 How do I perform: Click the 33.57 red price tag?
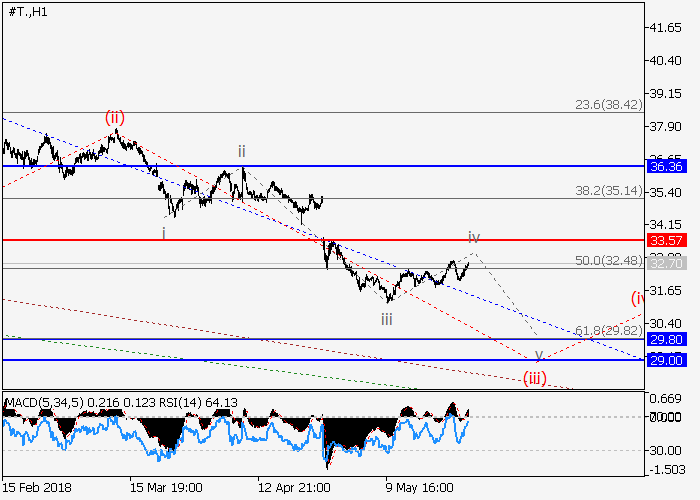coord(663,240)
